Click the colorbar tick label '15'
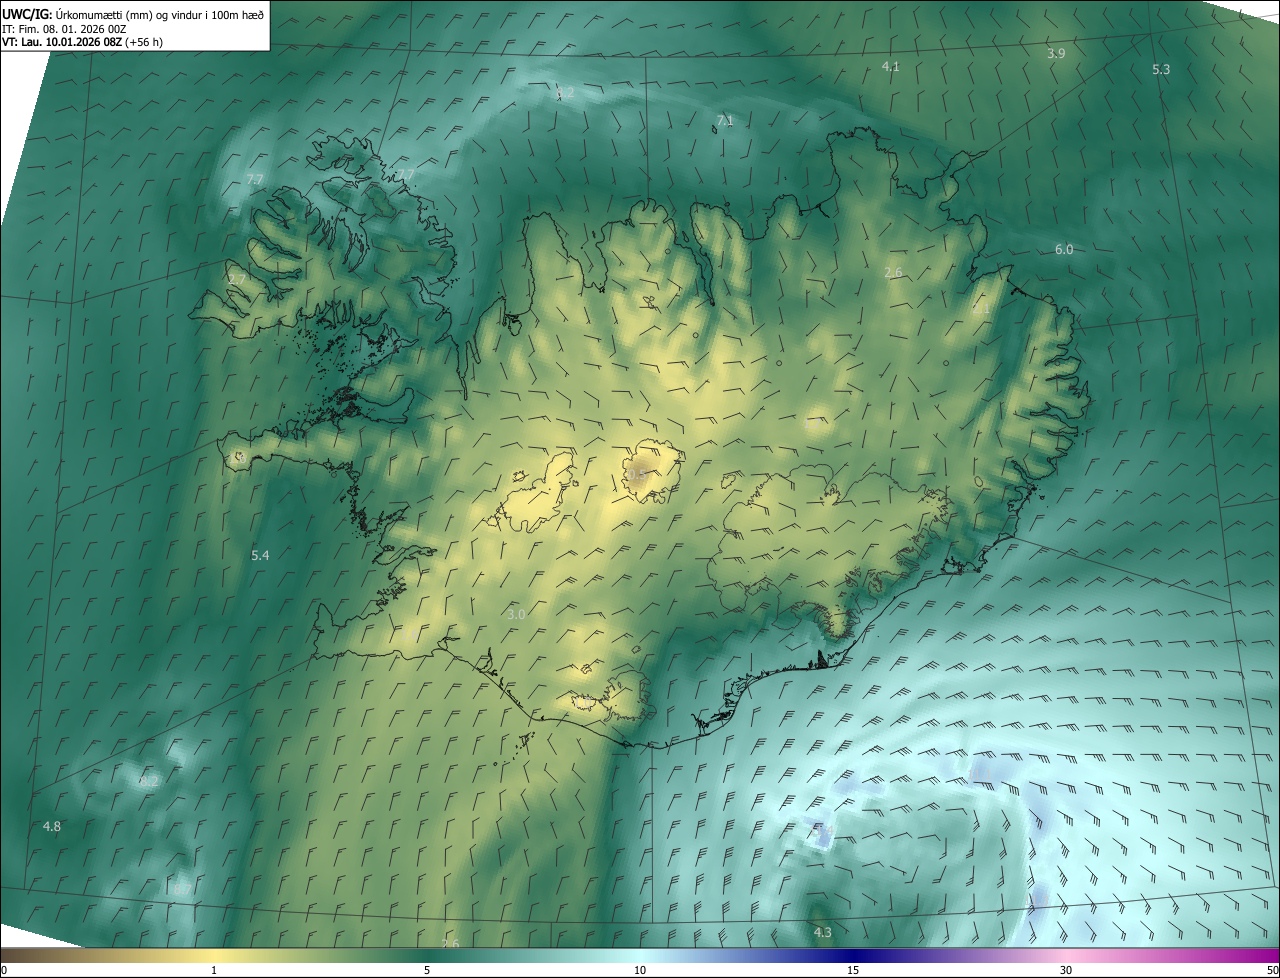1280x978 pixels. (853, 970)
